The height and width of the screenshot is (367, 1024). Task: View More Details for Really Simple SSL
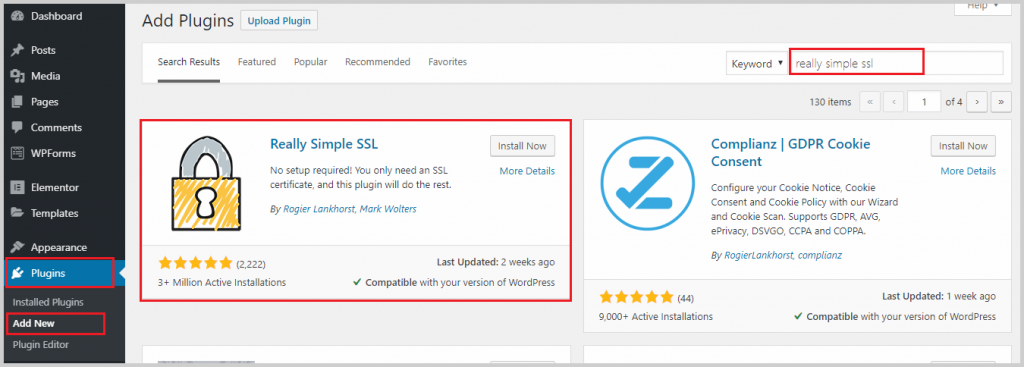[x=527, y=171]
